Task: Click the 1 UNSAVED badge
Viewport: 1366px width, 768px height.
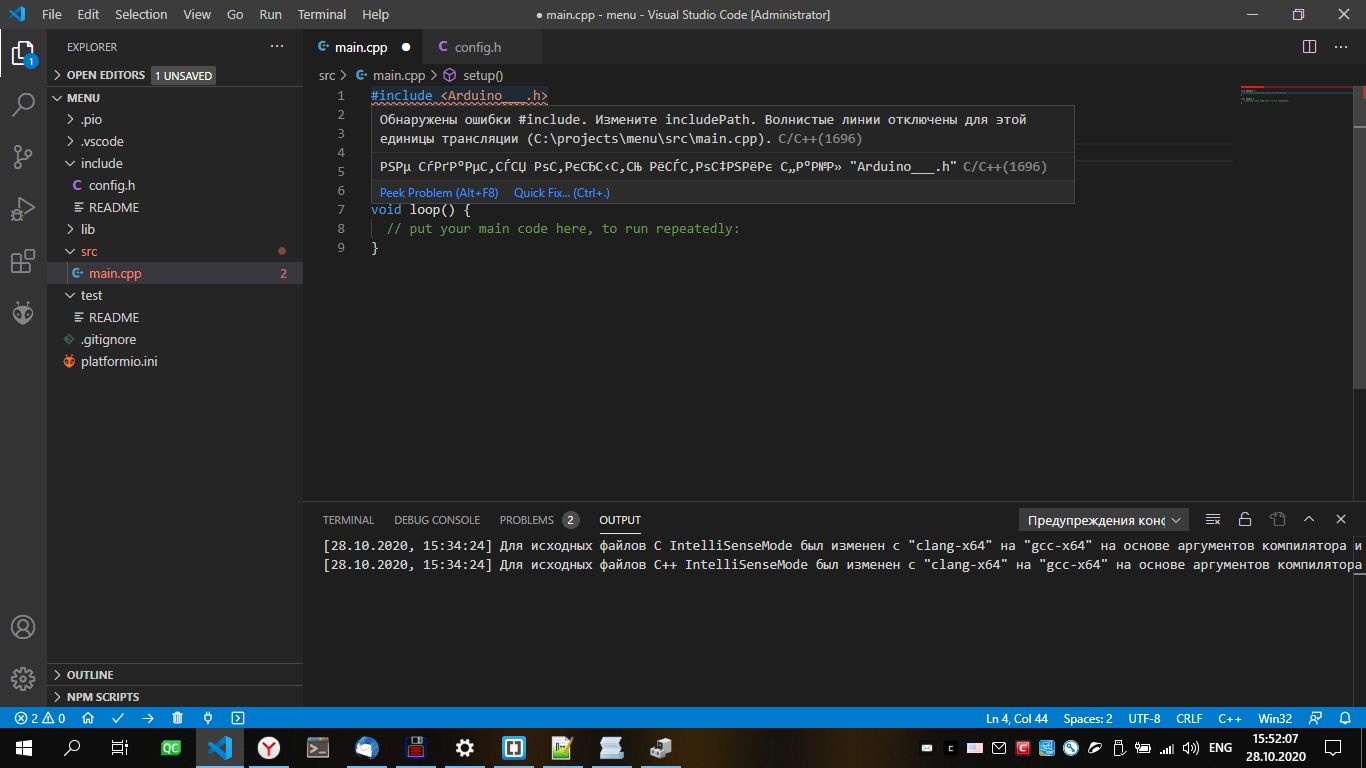Action: click(x=183, y=75)
